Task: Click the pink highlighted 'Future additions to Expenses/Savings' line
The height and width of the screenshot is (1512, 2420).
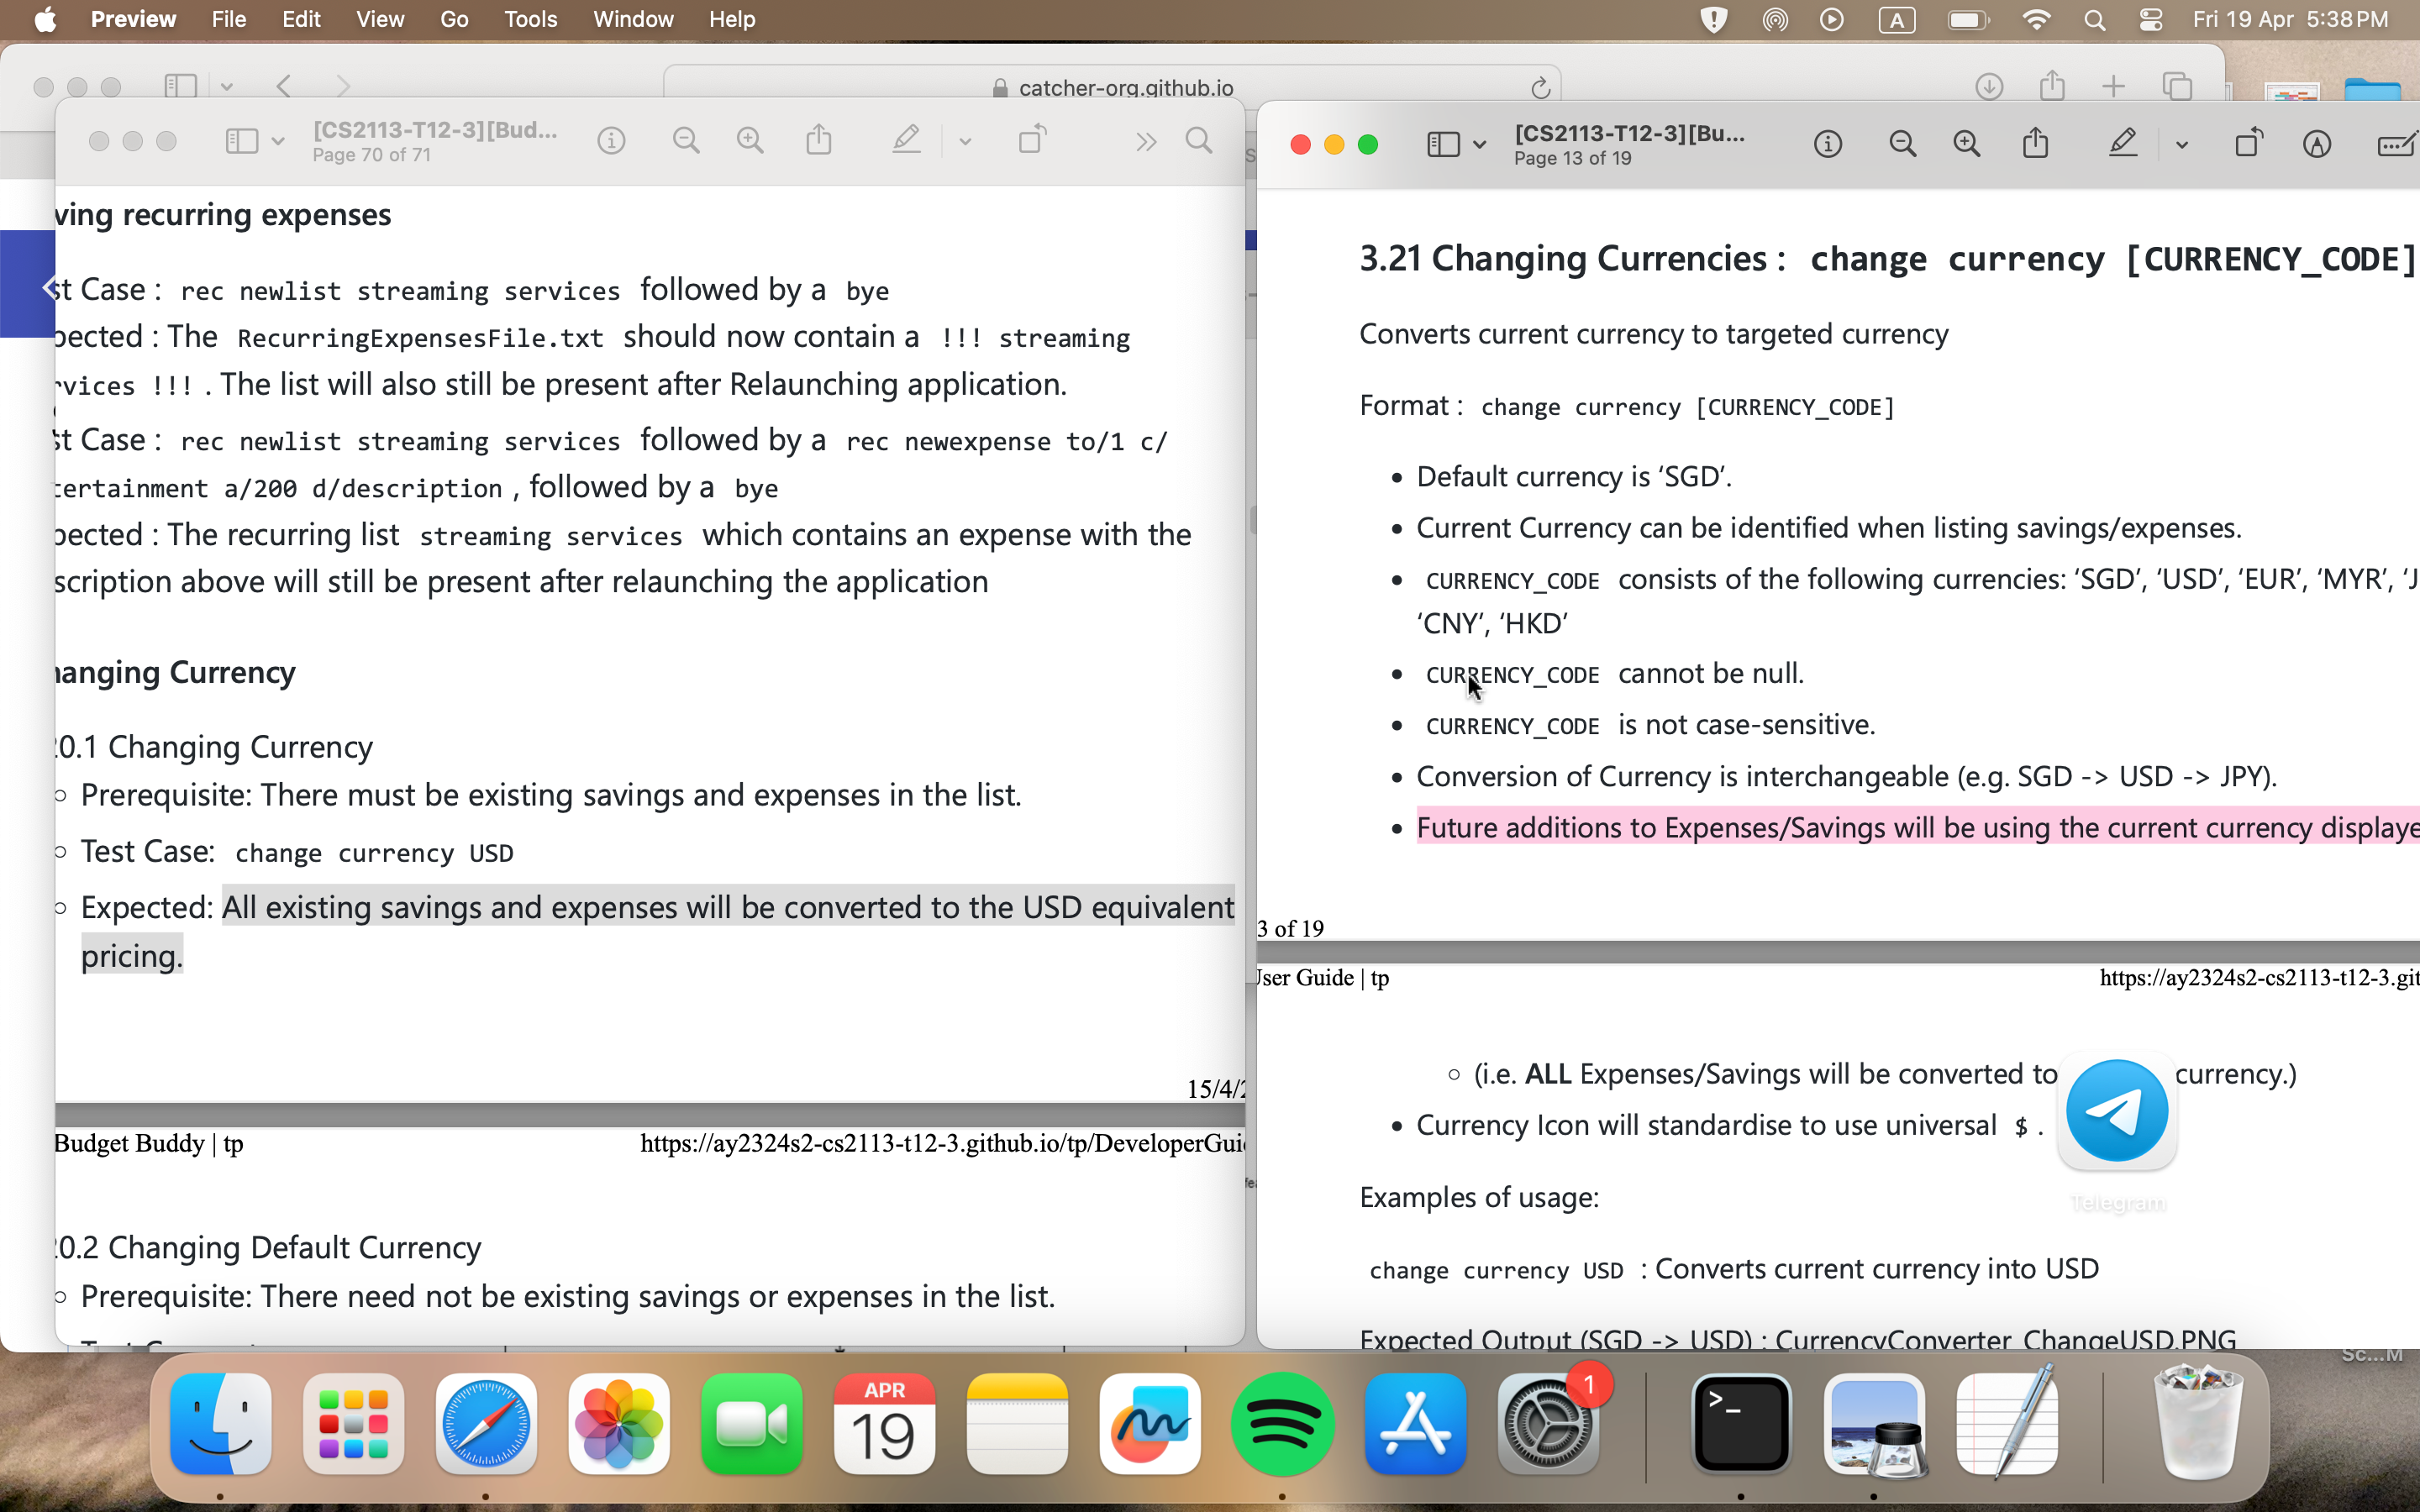Action: tap(1918, 828)
